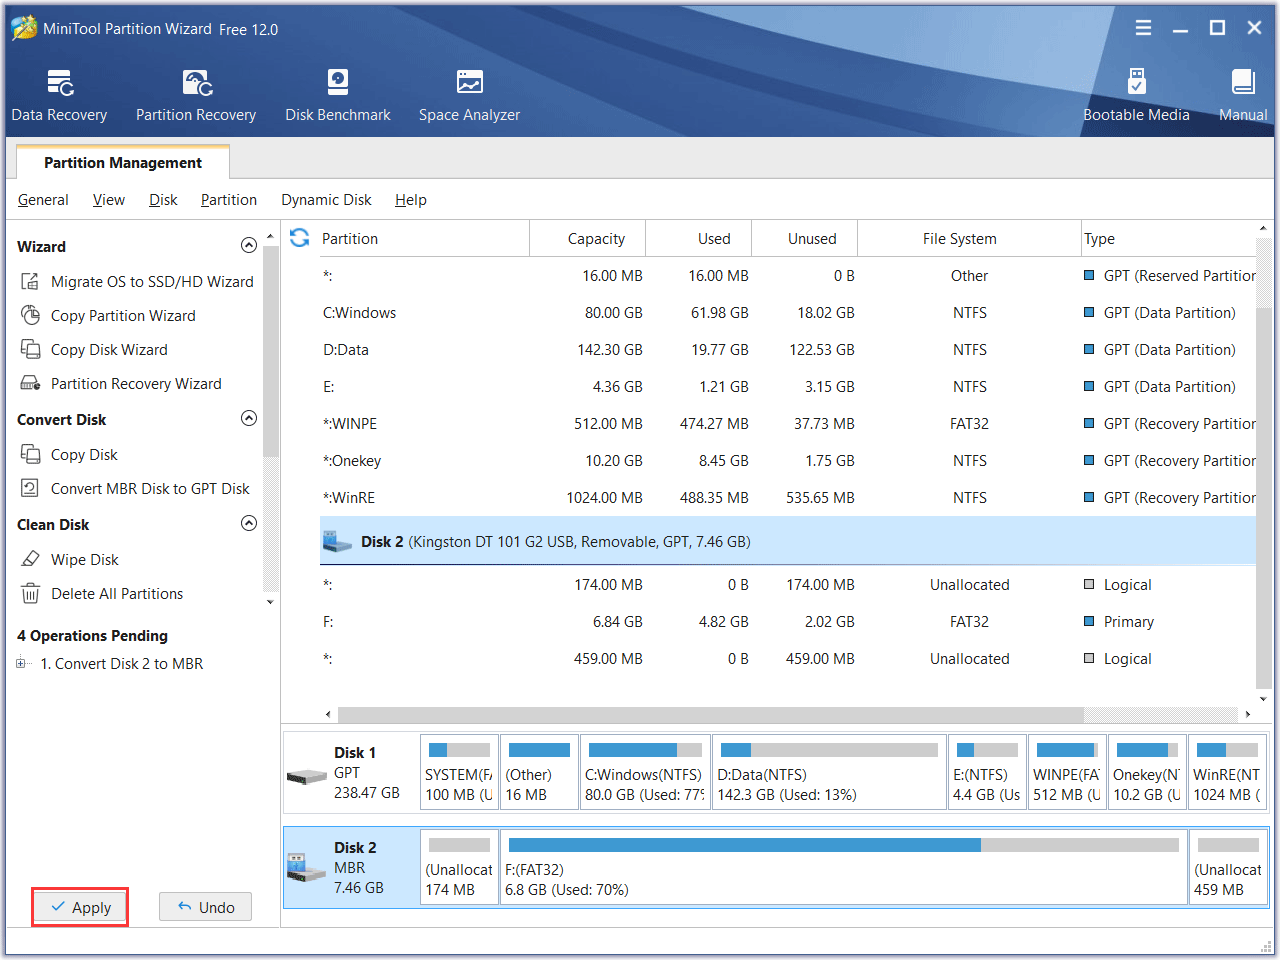1280x960 pixels.
Task: Select WINPE block in Disk 1 map
Action: point(1067,772)
